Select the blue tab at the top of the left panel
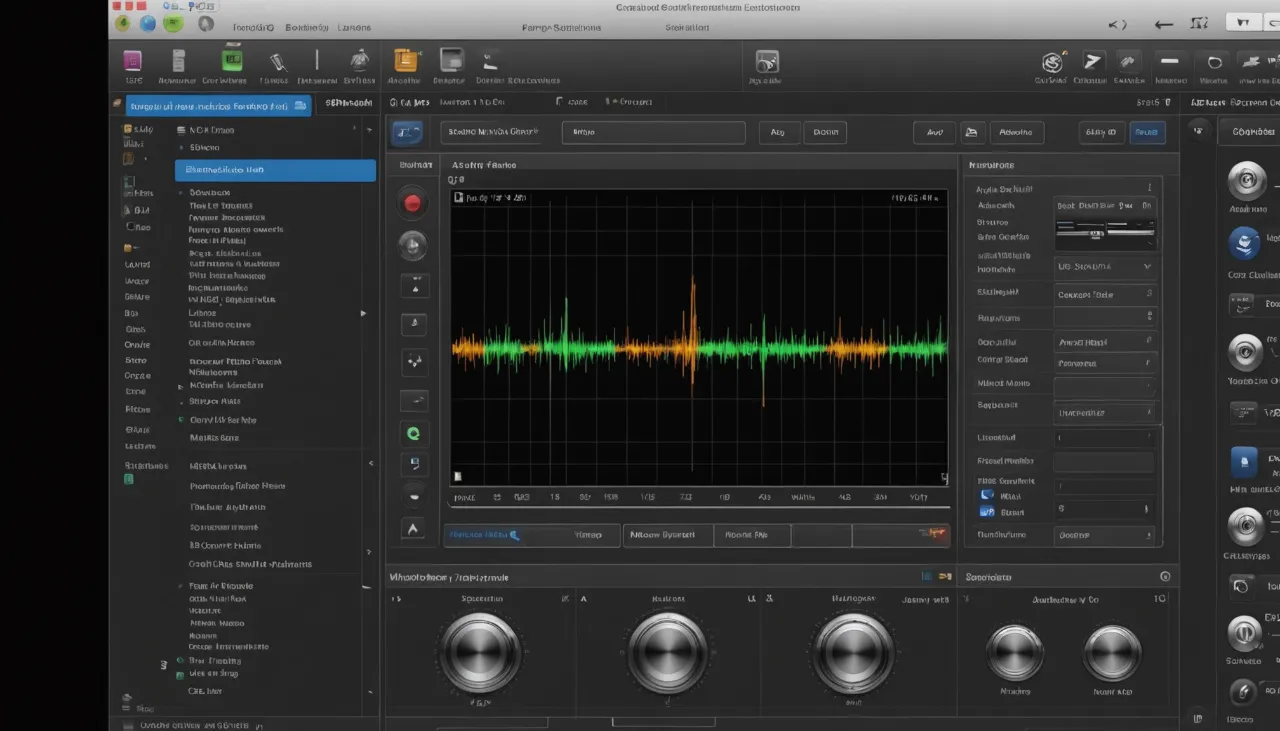 [x=219, y=105]
